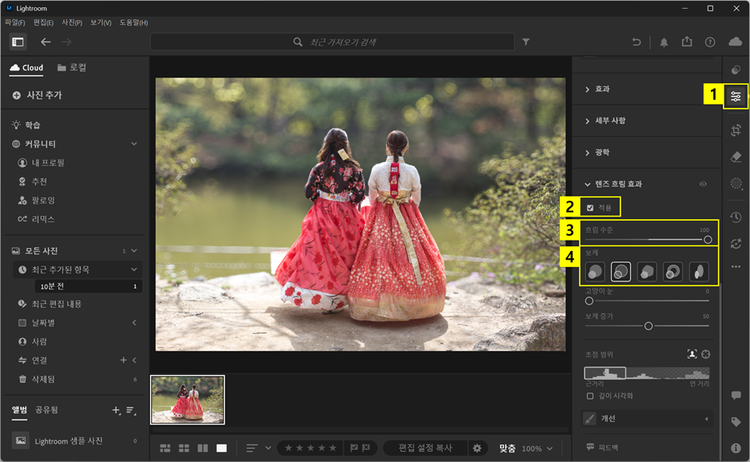Click the search filter funnel icon
Viewport: 750px width, 462px height.
pyautogui.click(x=526, y=42)
